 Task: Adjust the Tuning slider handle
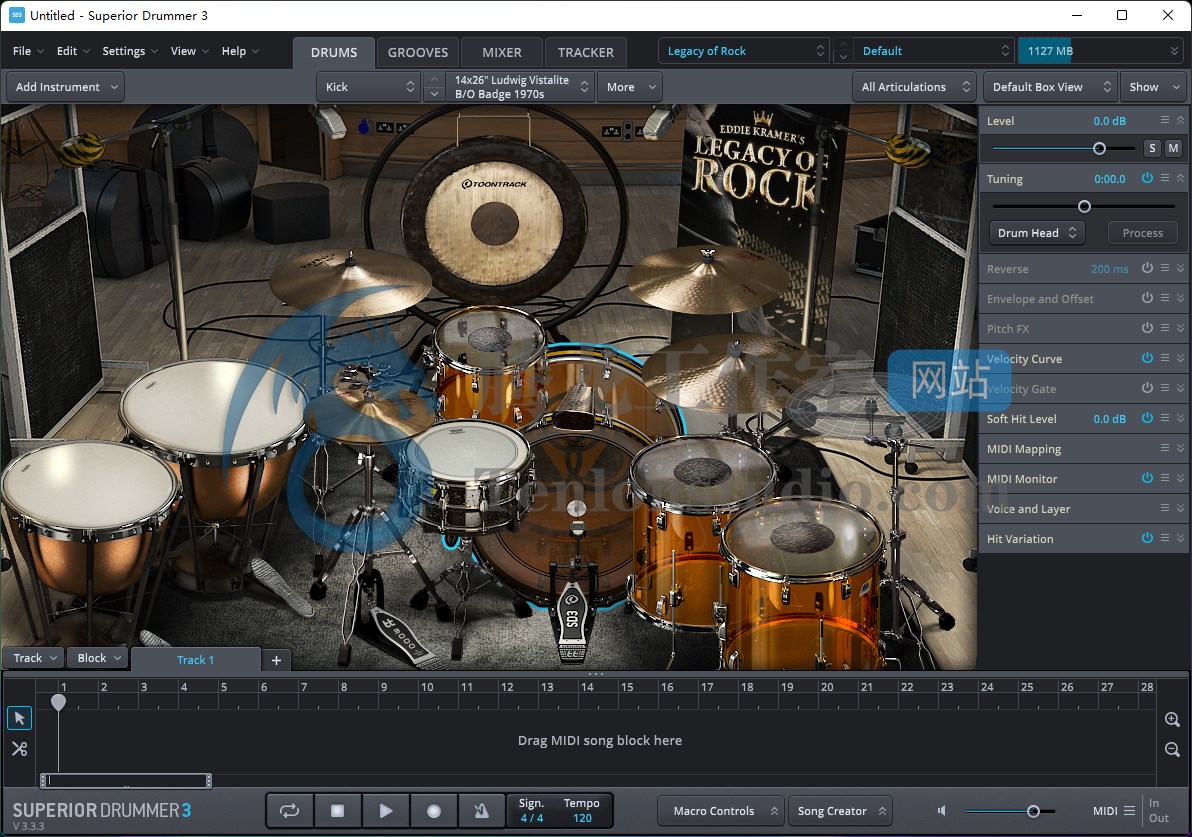1085,206
